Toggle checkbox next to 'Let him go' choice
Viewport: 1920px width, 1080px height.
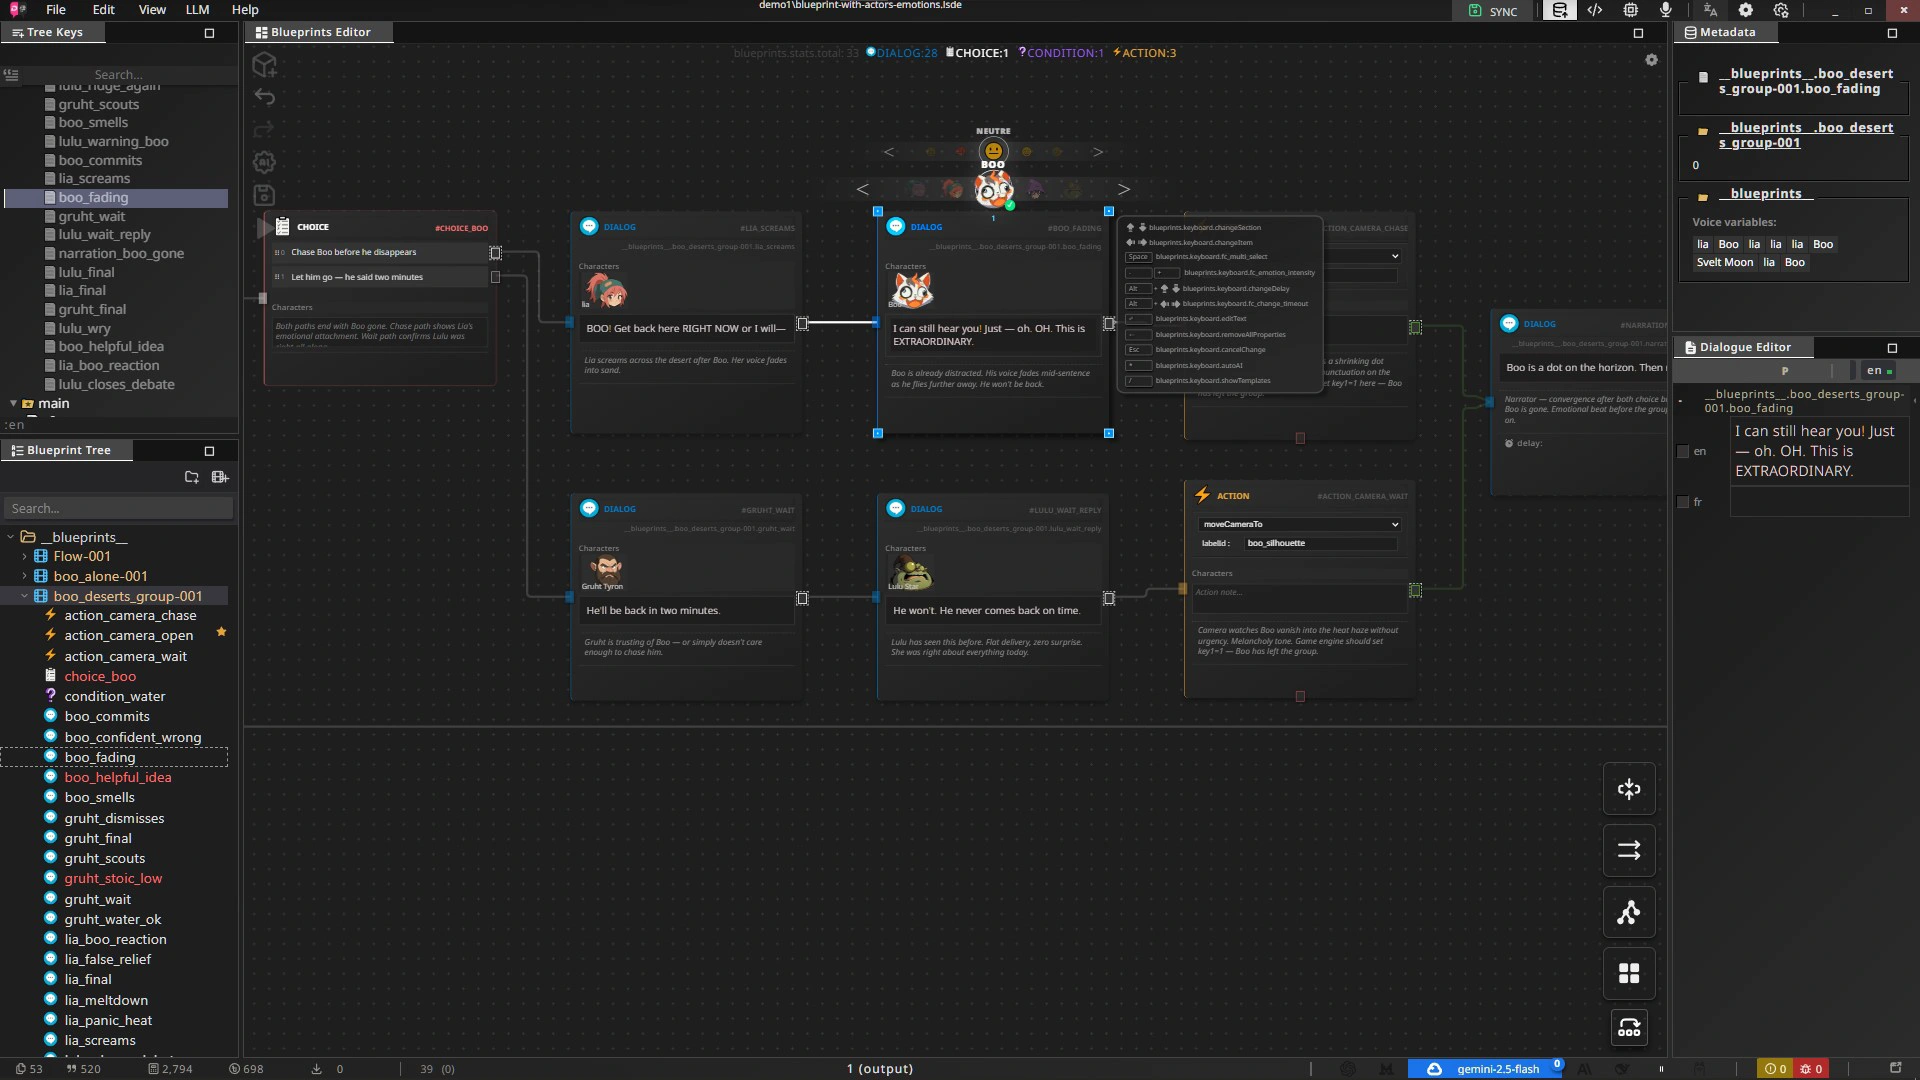point(495,277)
